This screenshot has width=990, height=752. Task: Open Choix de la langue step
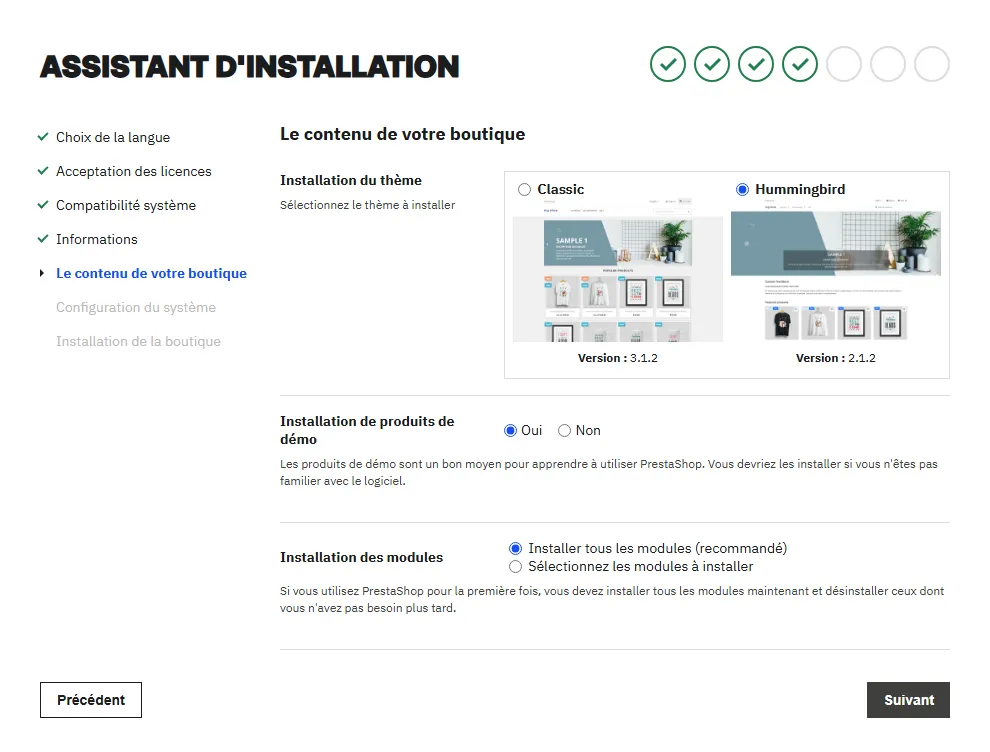[113, 137]
